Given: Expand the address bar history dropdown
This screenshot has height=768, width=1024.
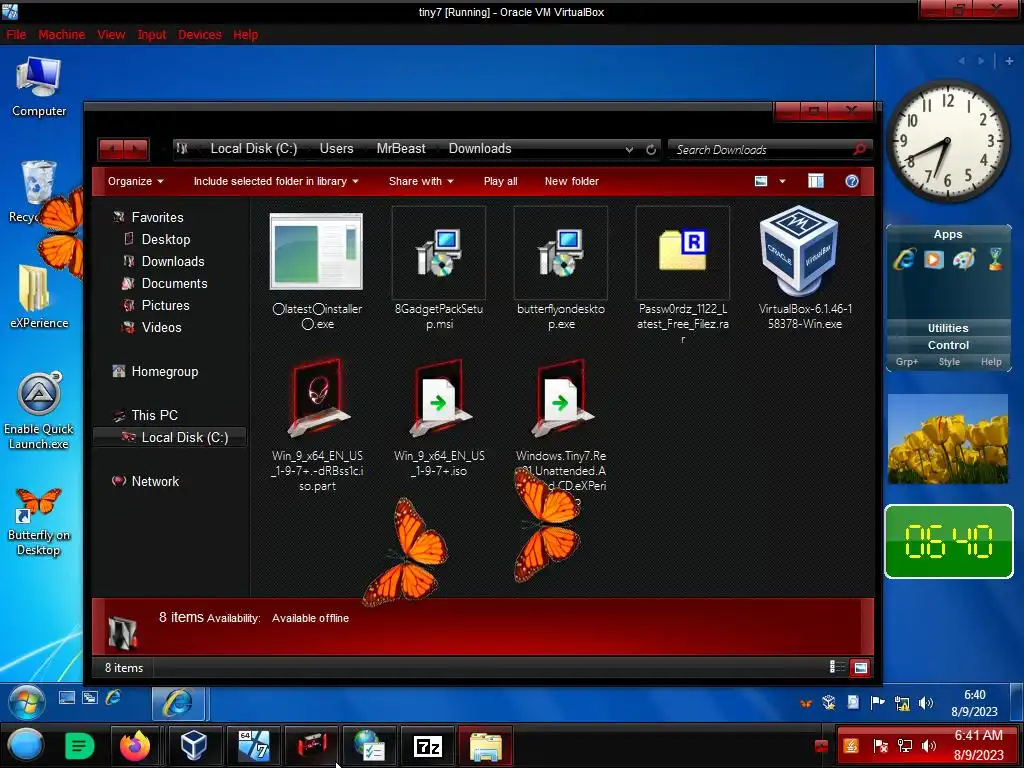Looking at the screenshot, I should [x=629, y=150].
